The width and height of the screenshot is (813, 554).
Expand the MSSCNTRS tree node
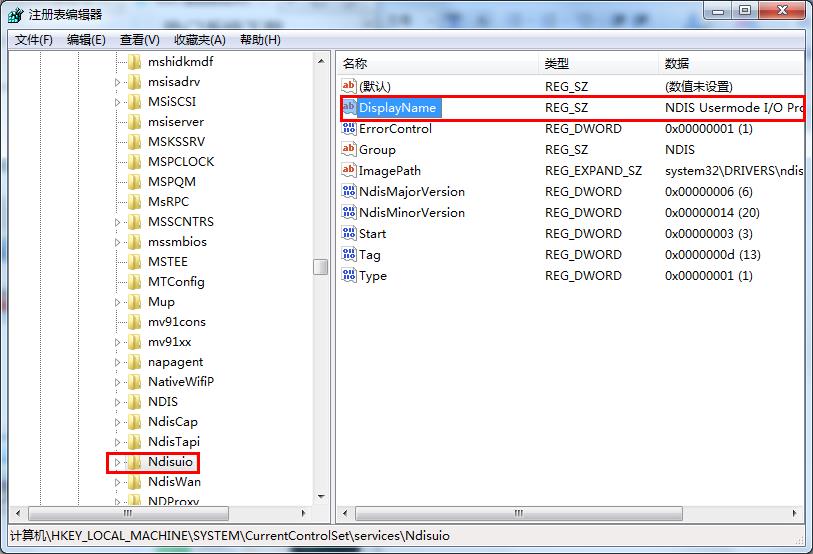click(x=117, y=223)
